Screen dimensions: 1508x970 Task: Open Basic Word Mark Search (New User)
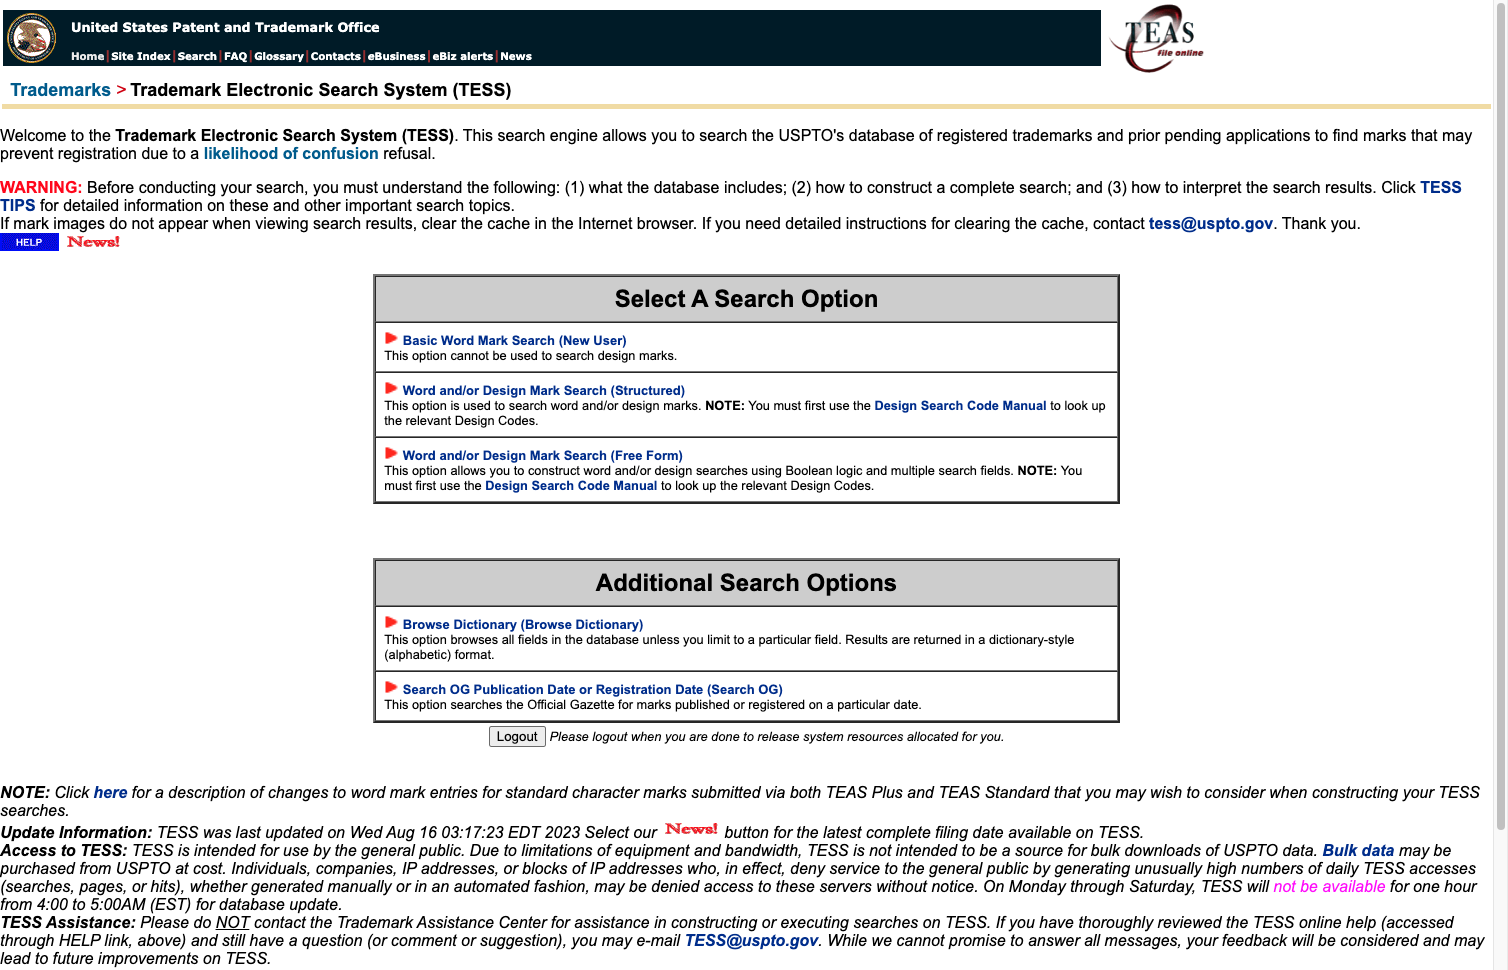click(x=514, y=341)
